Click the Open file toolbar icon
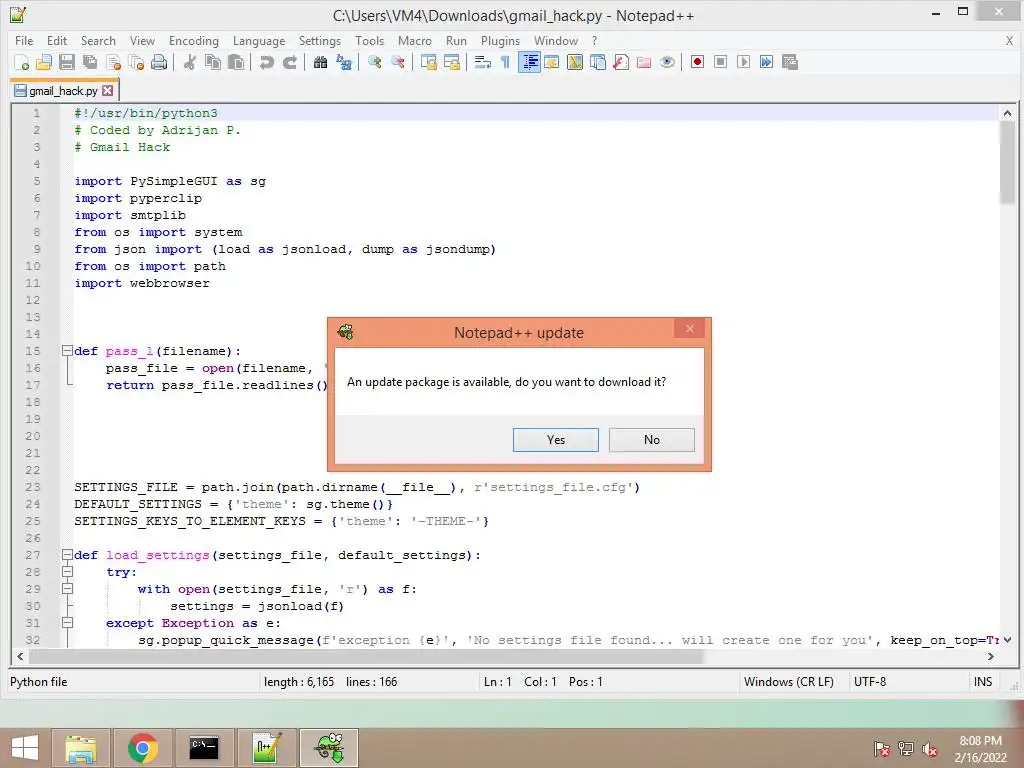The height and width of the screenshot is (768, 1024). point(44,62)
